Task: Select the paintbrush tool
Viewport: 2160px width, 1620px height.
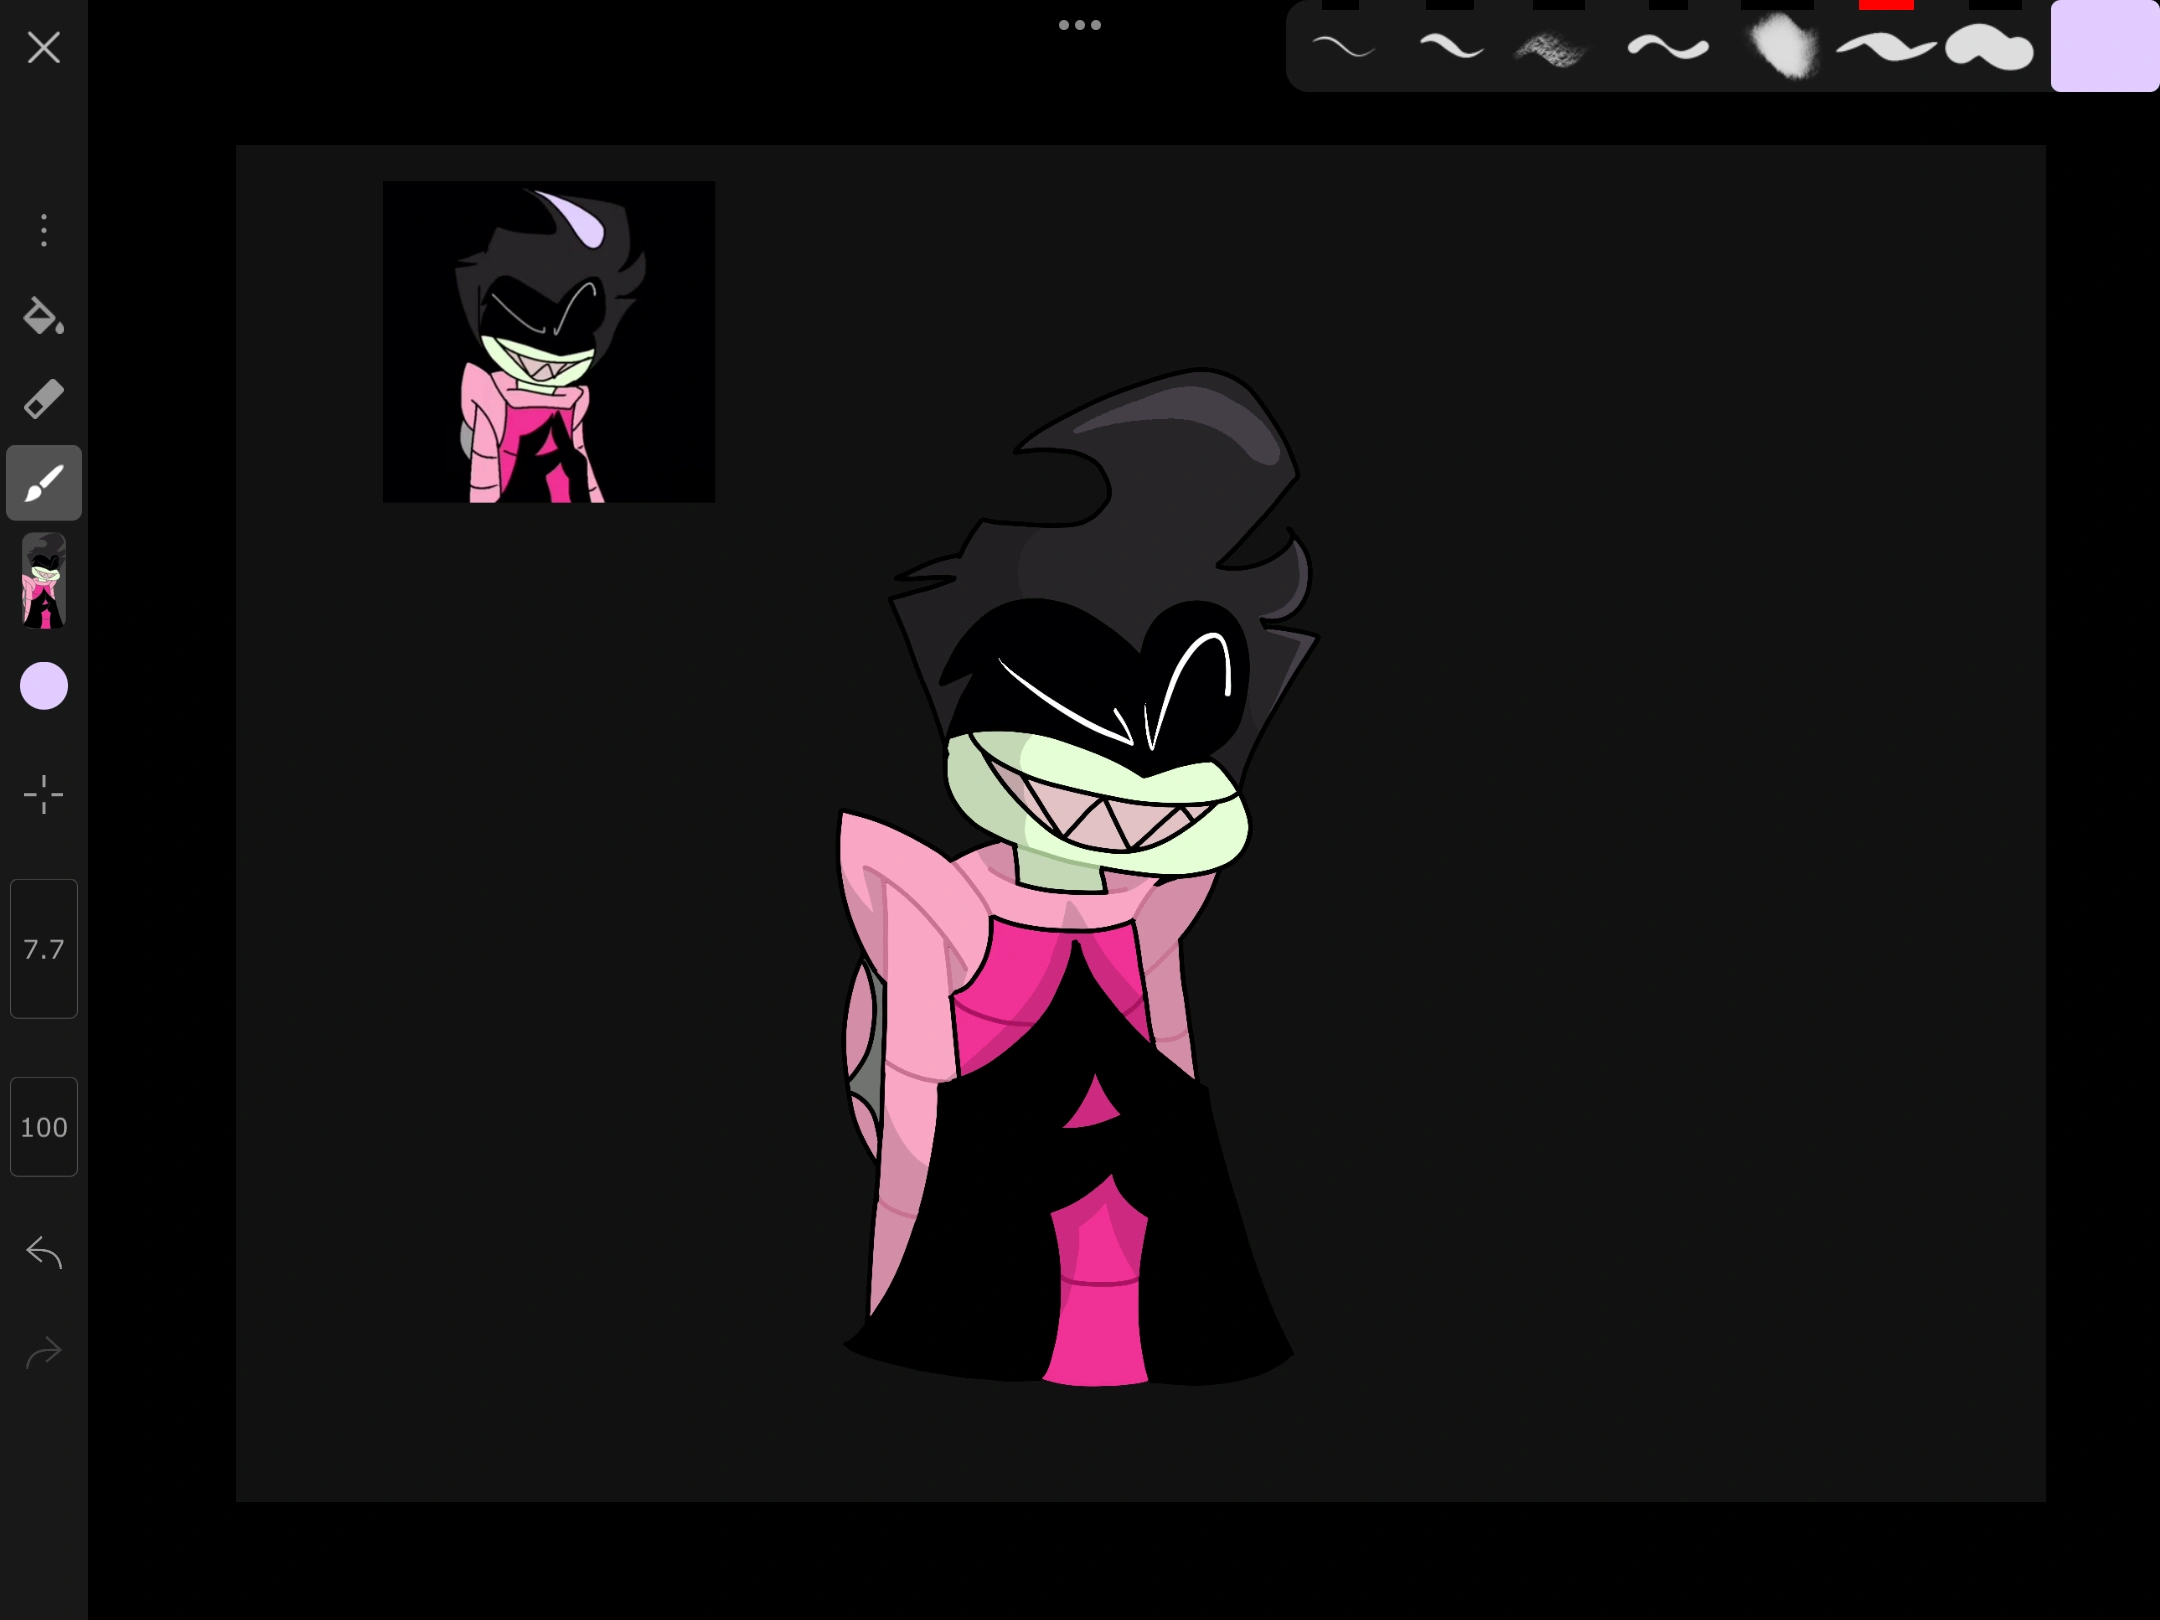Action: coord(44,483)
